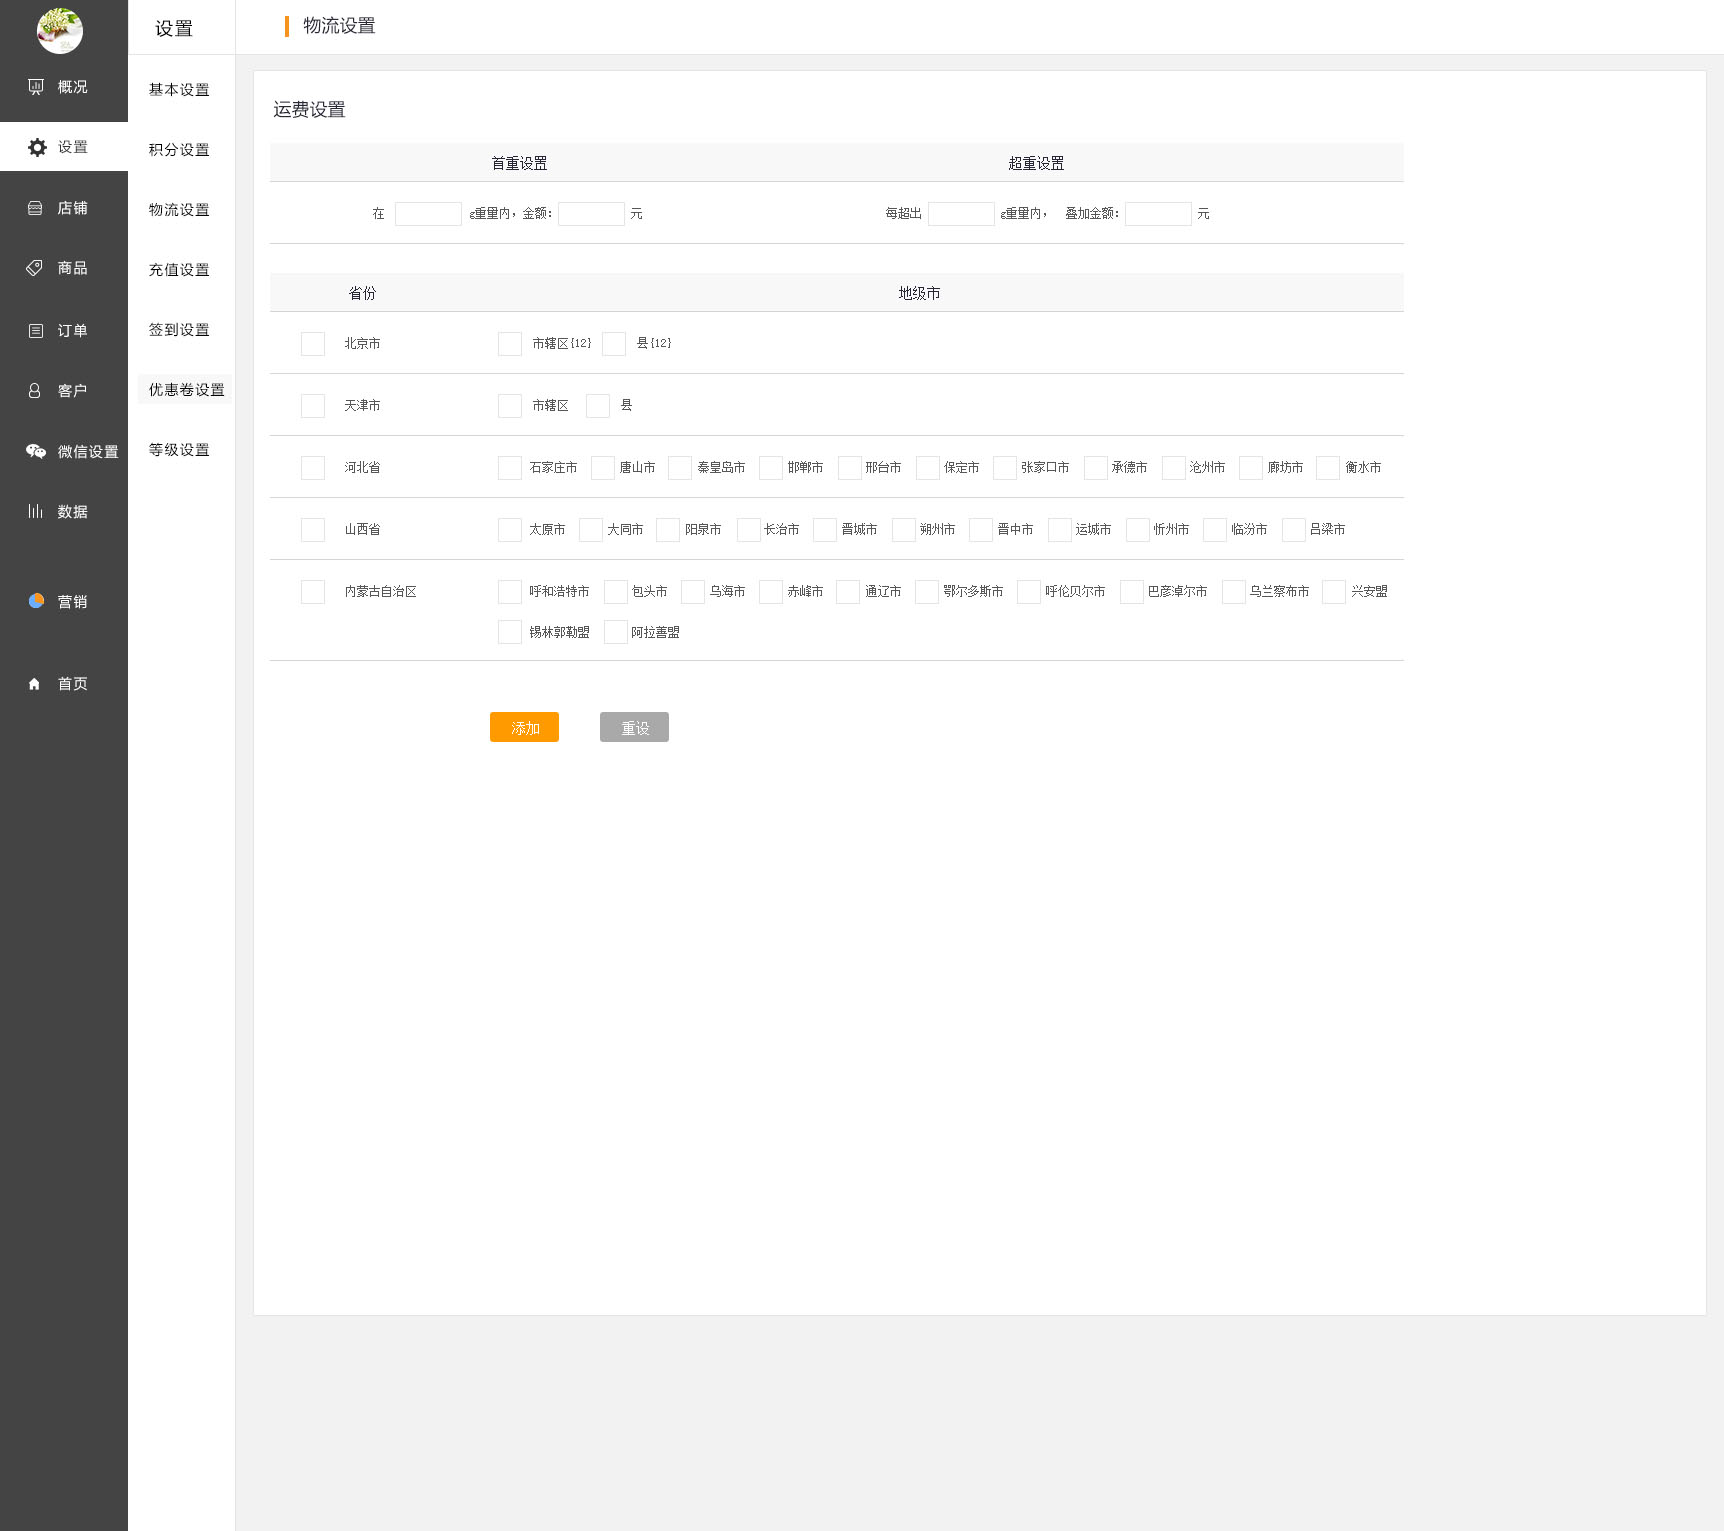This screenshot has width=1724, height=1531.
Task: Open 基本设置 in settings submenu
Action: (179, 90)
